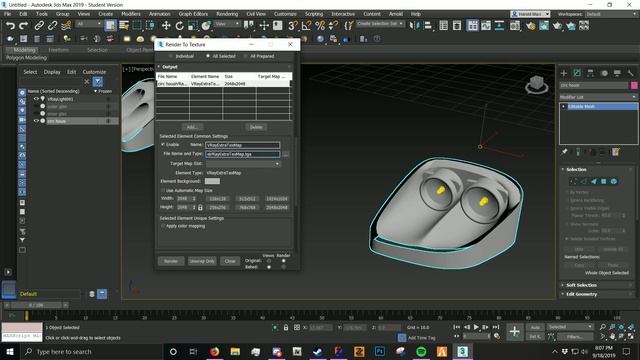The image size is (640, 360).
Task: Open the Graph Editors menu
Action: [x=193, y=14]
